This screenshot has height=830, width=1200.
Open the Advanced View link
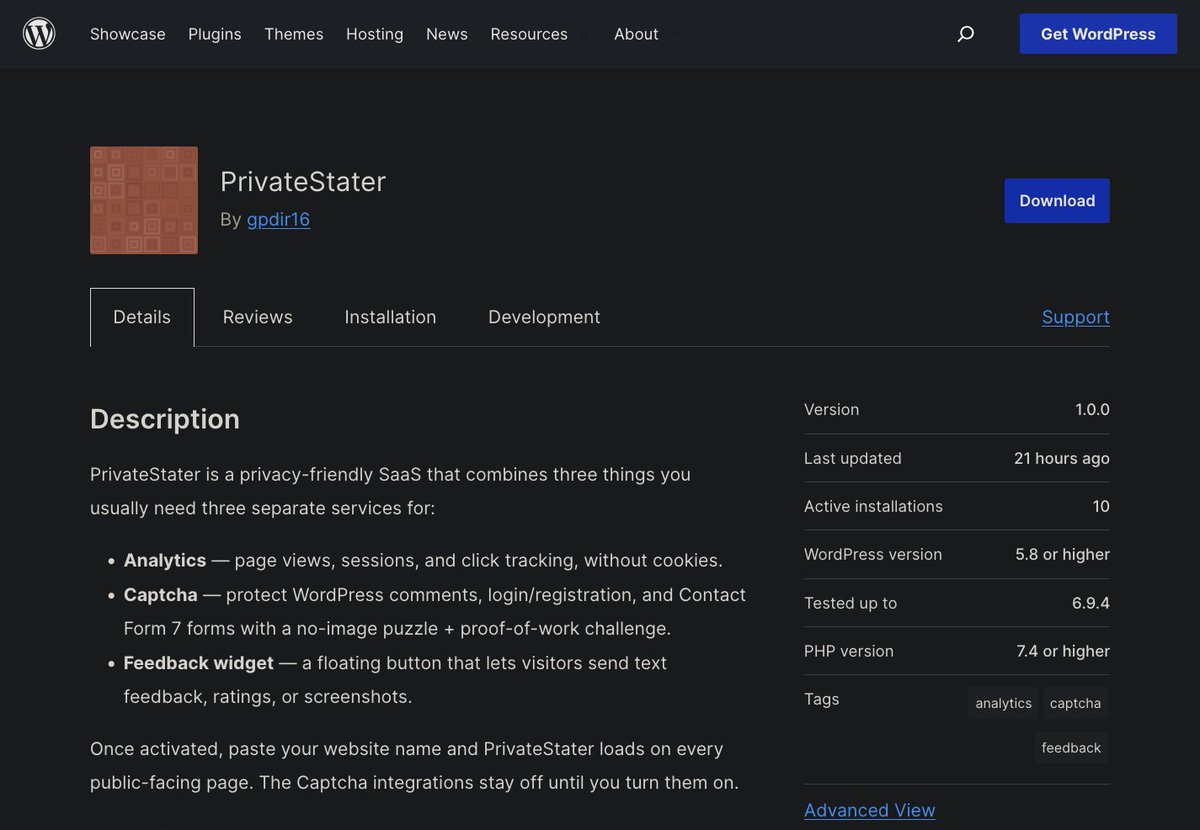pyautogui.click(x=870, y=810)
